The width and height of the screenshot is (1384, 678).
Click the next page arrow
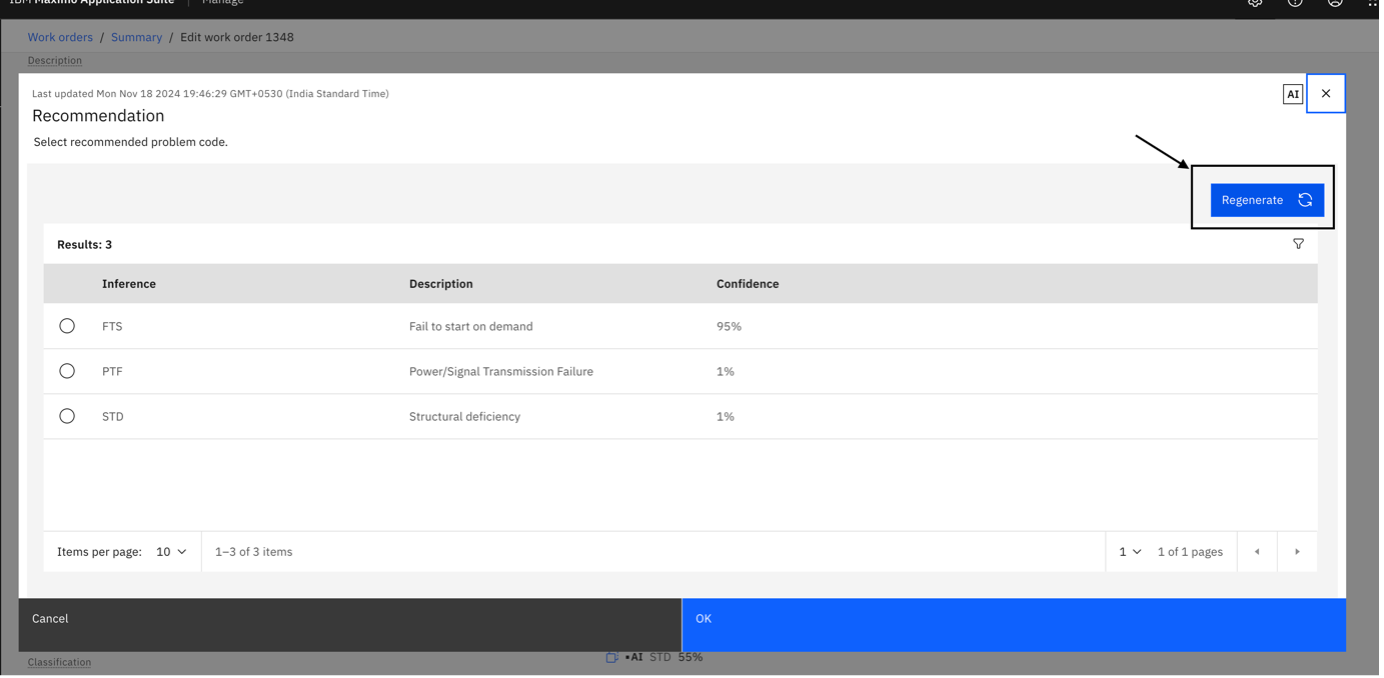[1297, 551]
